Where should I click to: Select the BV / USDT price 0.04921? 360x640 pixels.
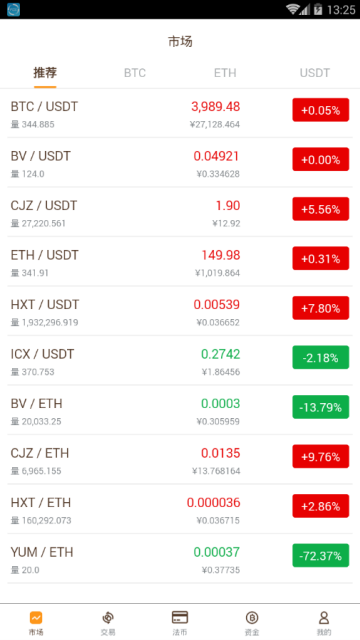216,156
